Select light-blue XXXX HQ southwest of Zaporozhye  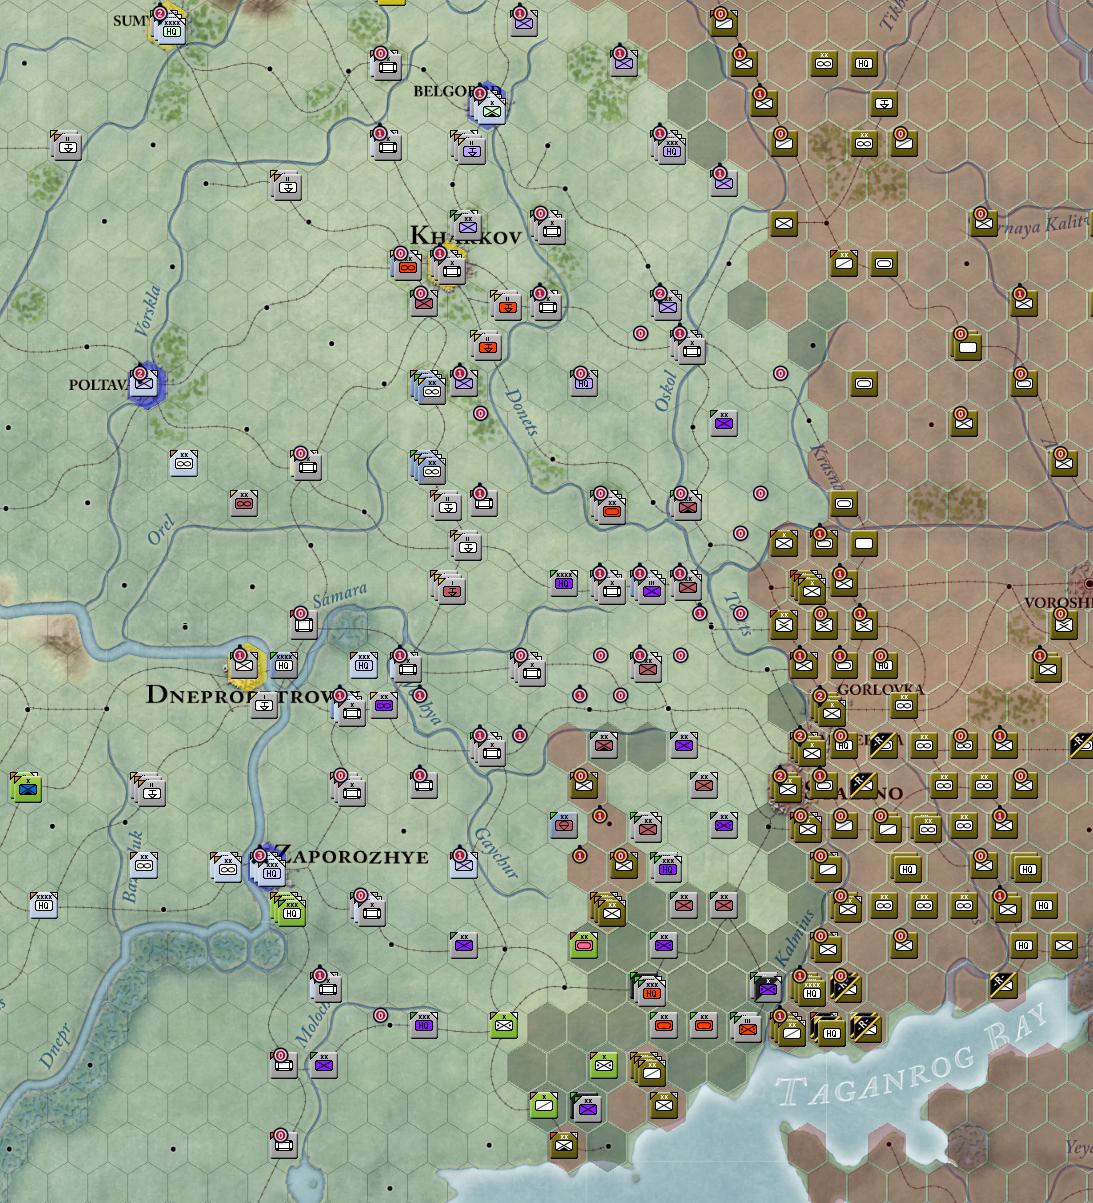pos(43,905)
